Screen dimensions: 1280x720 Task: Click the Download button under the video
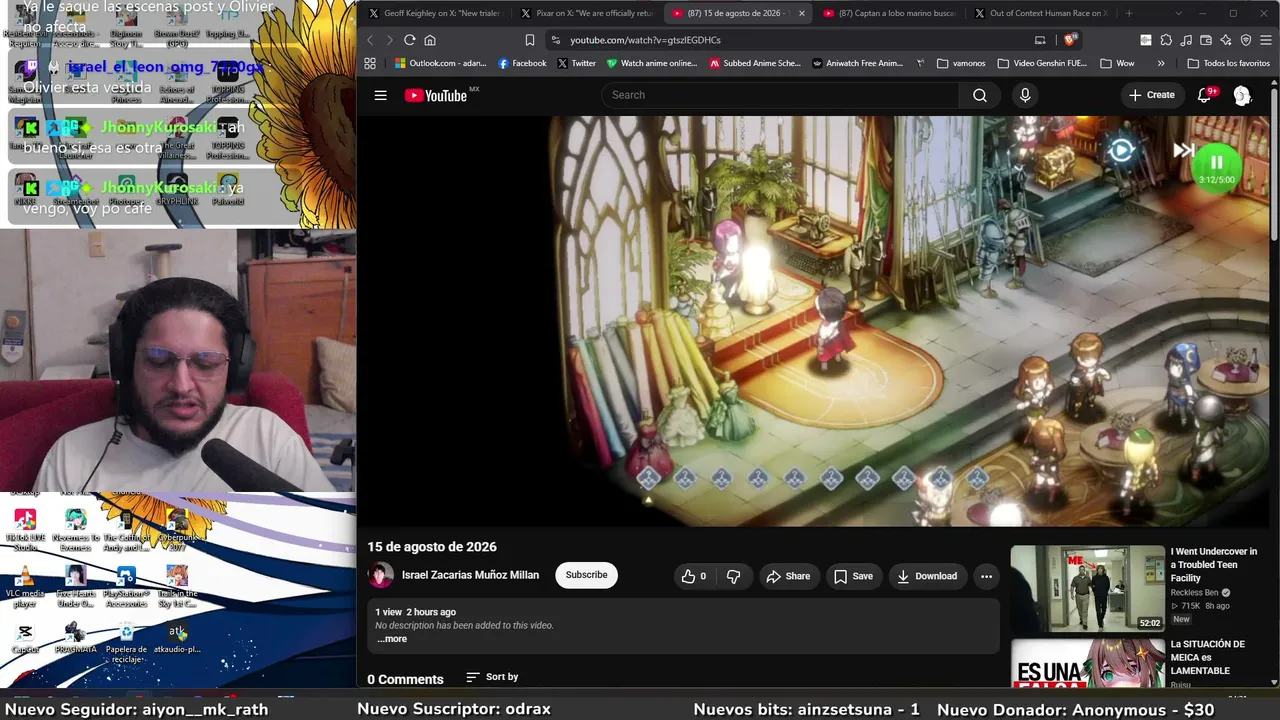(x=927, y=576)
